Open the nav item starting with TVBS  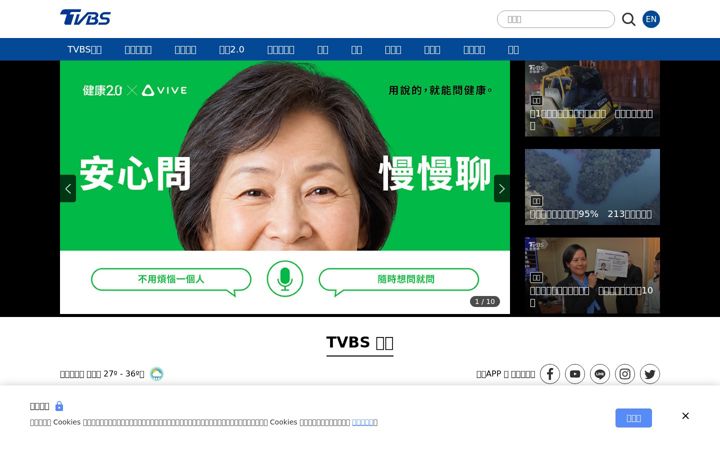[x=84, y=50]
